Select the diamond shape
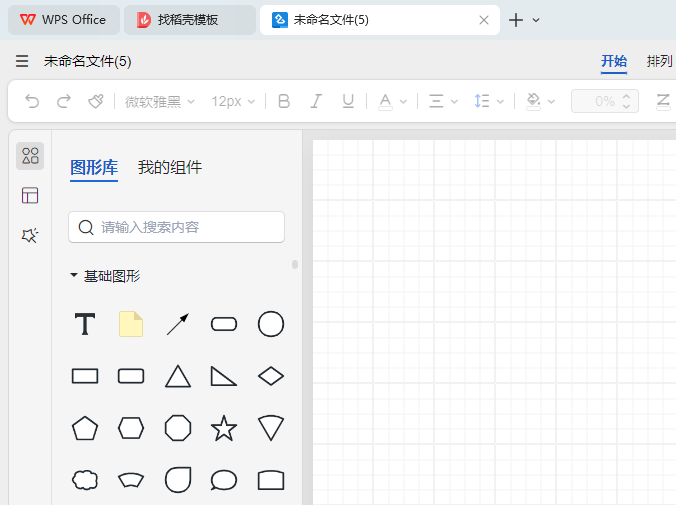This screenshot has width=676, height=505. pyautogui.click(x=271, y=376)
